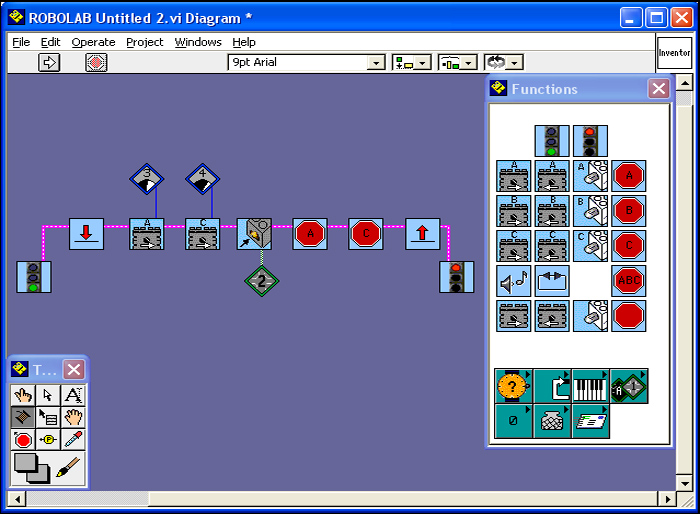Choose the Stop ABC icon in Functions palette
The image size is (700, 514).
[x=628, y=280]
